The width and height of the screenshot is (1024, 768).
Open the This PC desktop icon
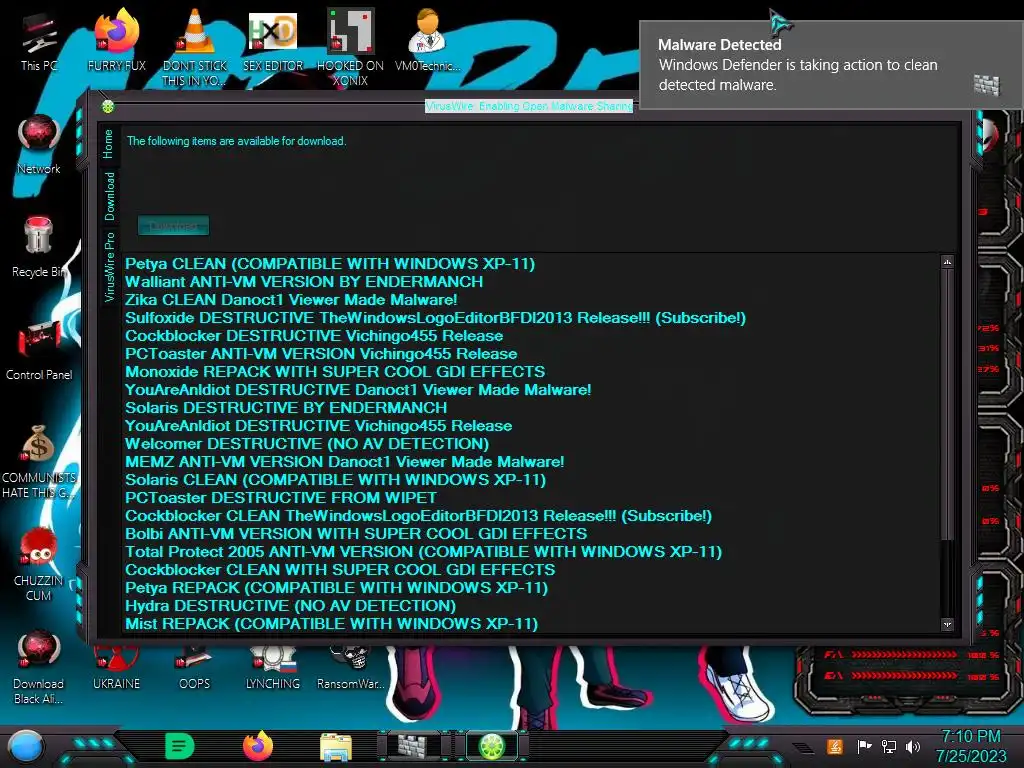[39, 43]
